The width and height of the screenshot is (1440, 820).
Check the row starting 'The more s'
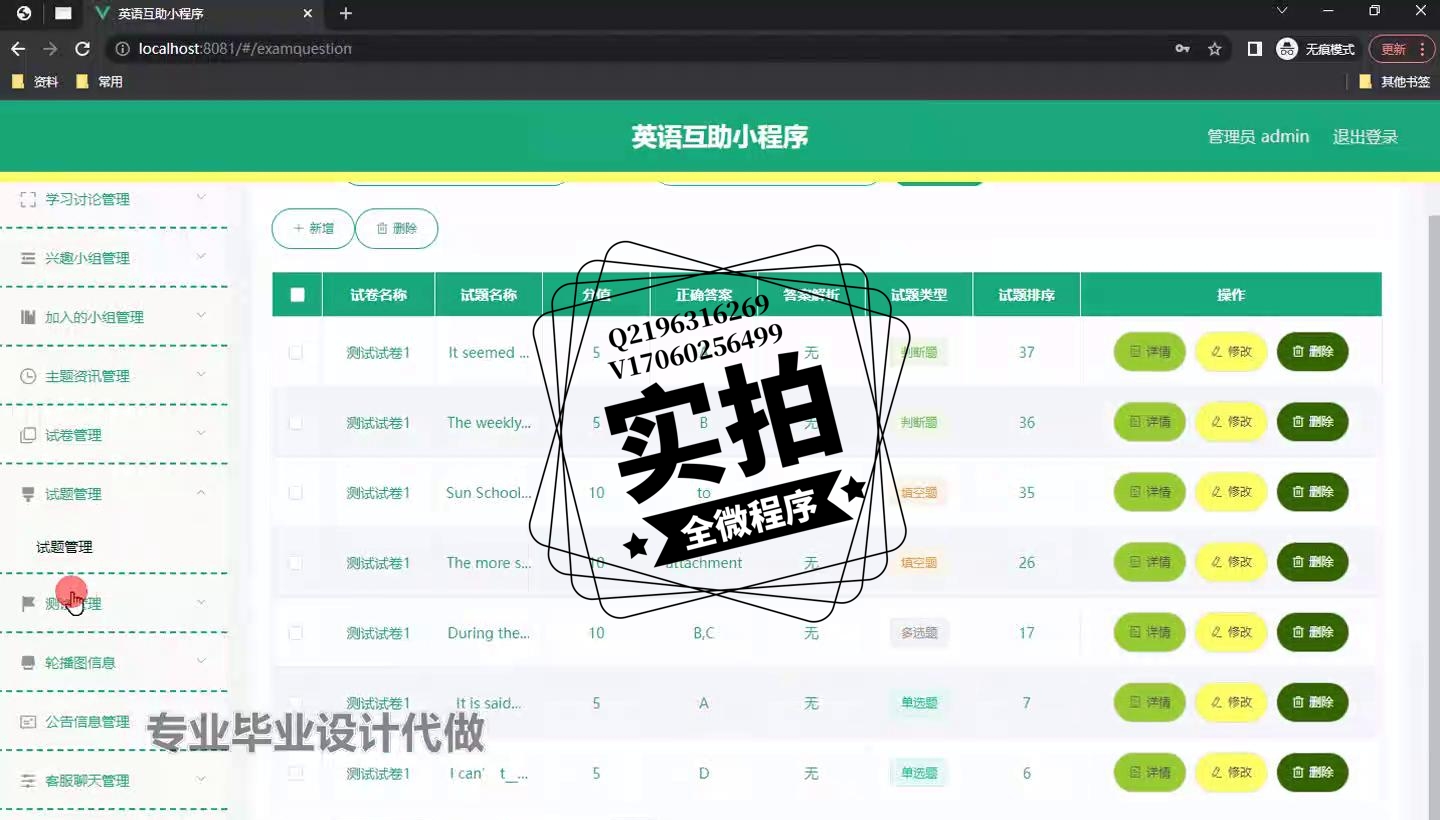295,563
